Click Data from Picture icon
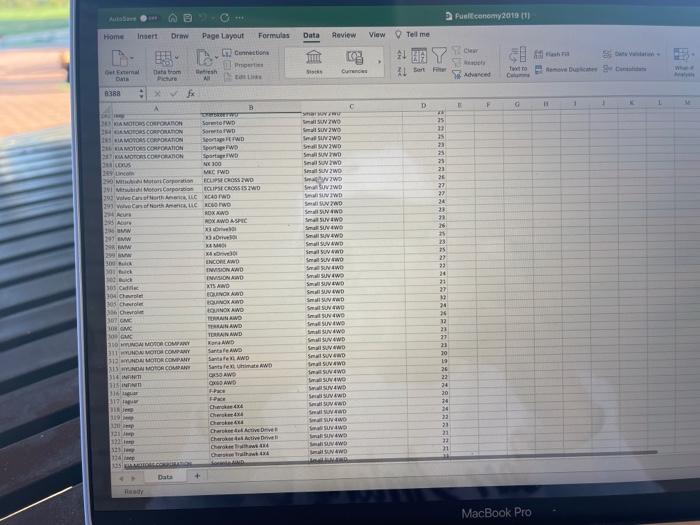Screen dimensions: 700x525 (163, 58)
